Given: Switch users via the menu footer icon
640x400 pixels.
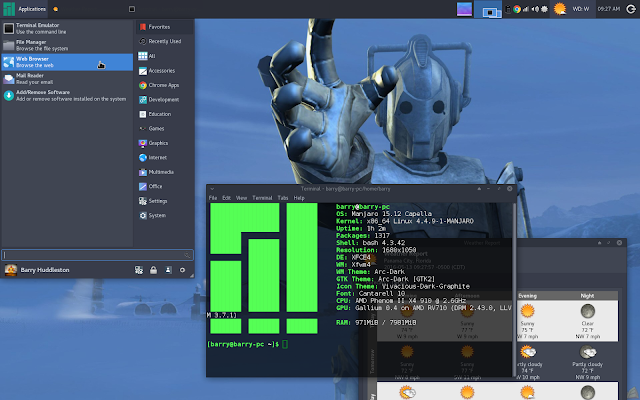Looking at the screenshot, I should point(168,270).
